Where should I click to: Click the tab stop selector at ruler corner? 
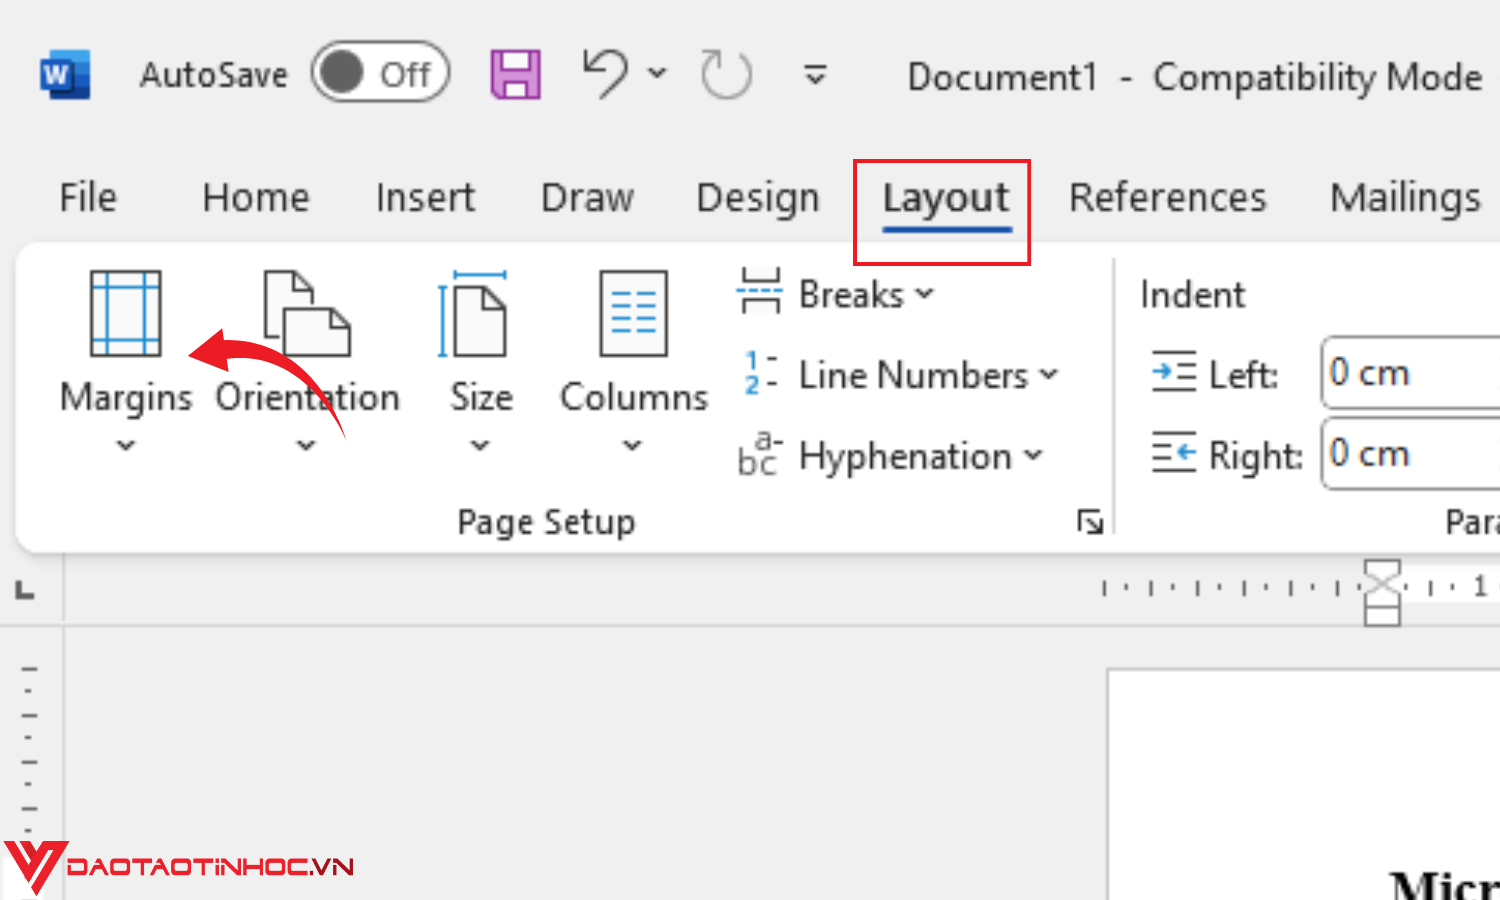pyautogui.click(x=25, y=591)
